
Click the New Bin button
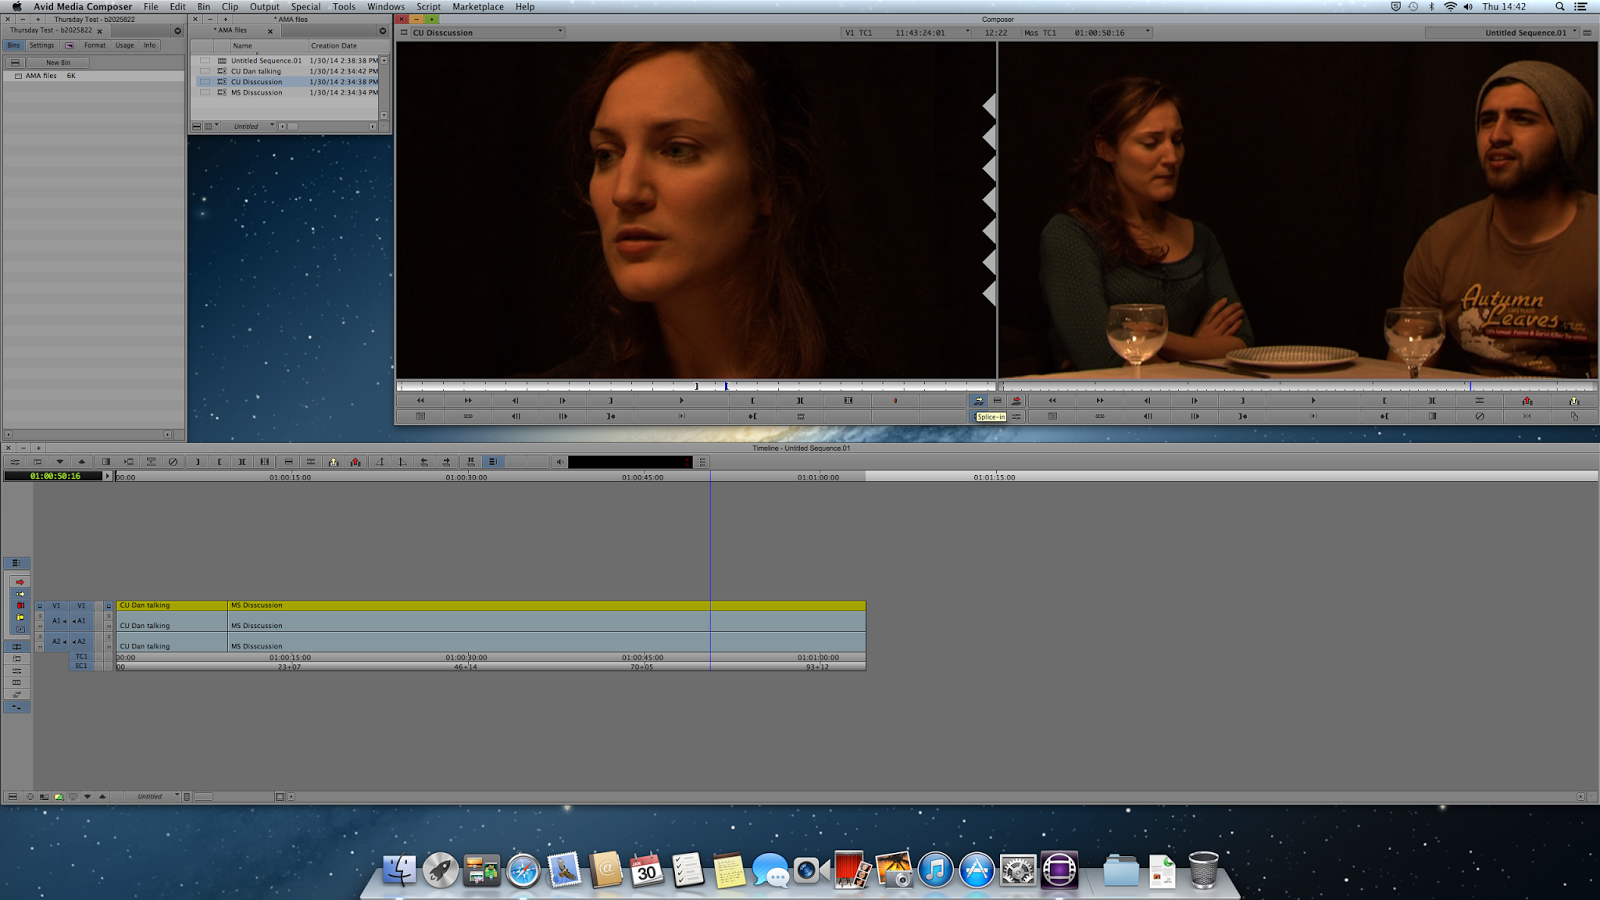click(x=58, y=62)
